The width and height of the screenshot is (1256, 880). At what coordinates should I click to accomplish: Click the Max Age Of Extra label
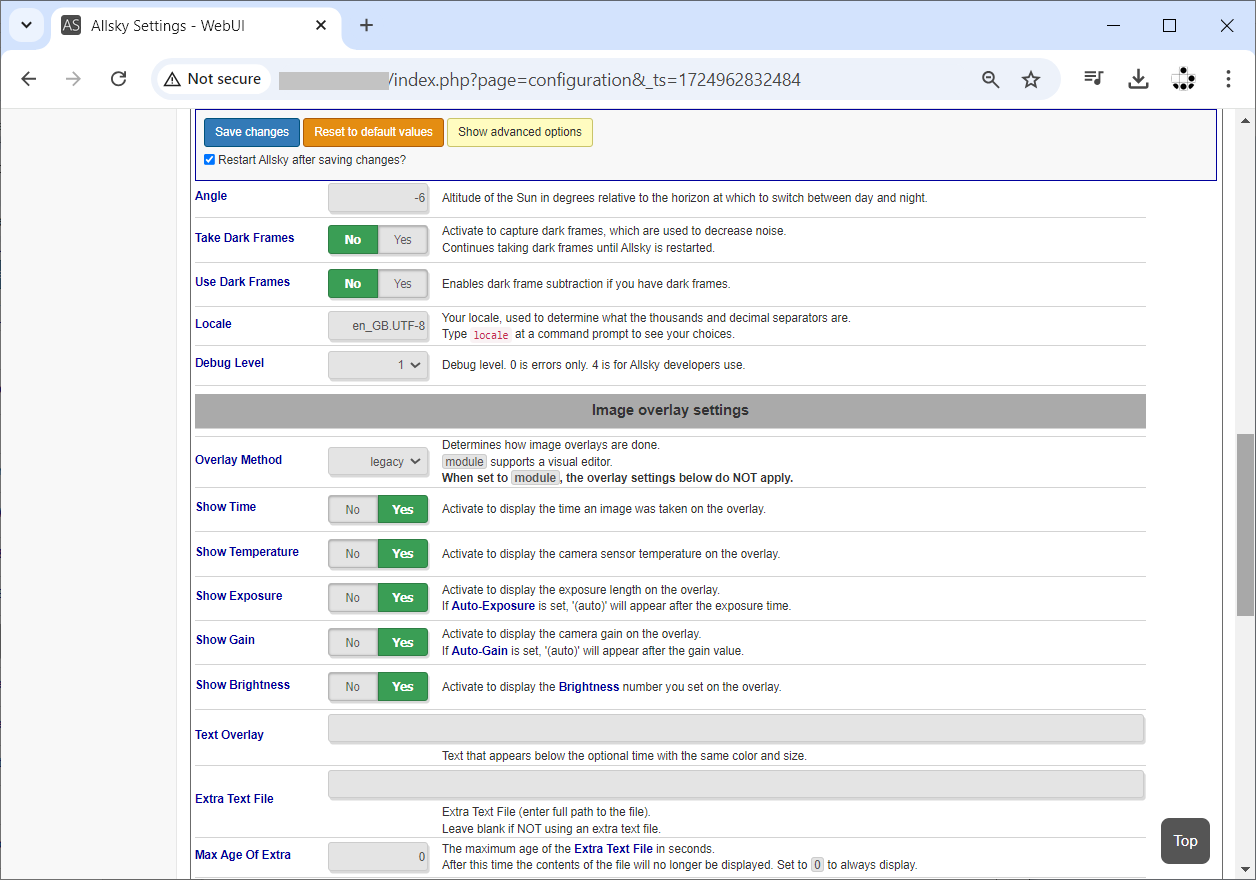pyautogui.click(x=243, y=855)
